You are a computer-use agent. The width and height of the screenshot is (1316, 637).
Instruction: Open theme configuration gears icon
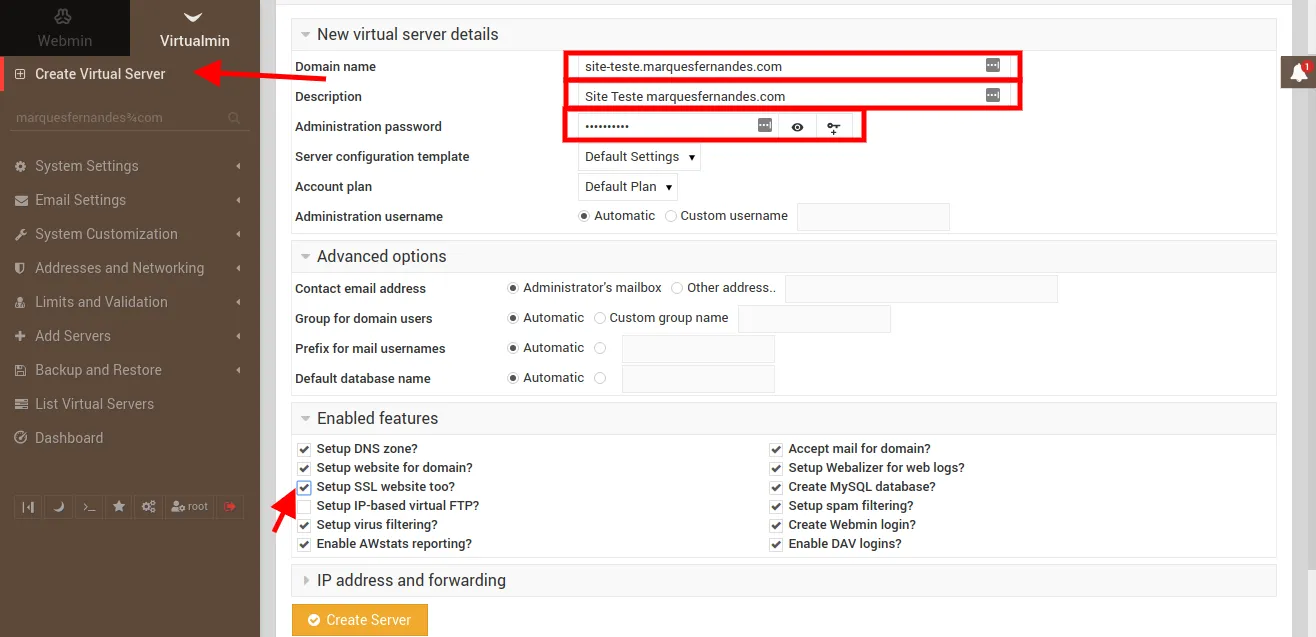[149, 507]
